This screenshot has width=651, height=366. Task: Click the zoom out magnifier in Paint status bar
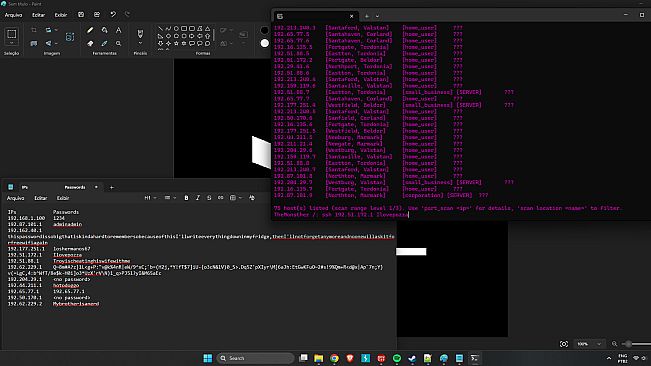point(614,344)
